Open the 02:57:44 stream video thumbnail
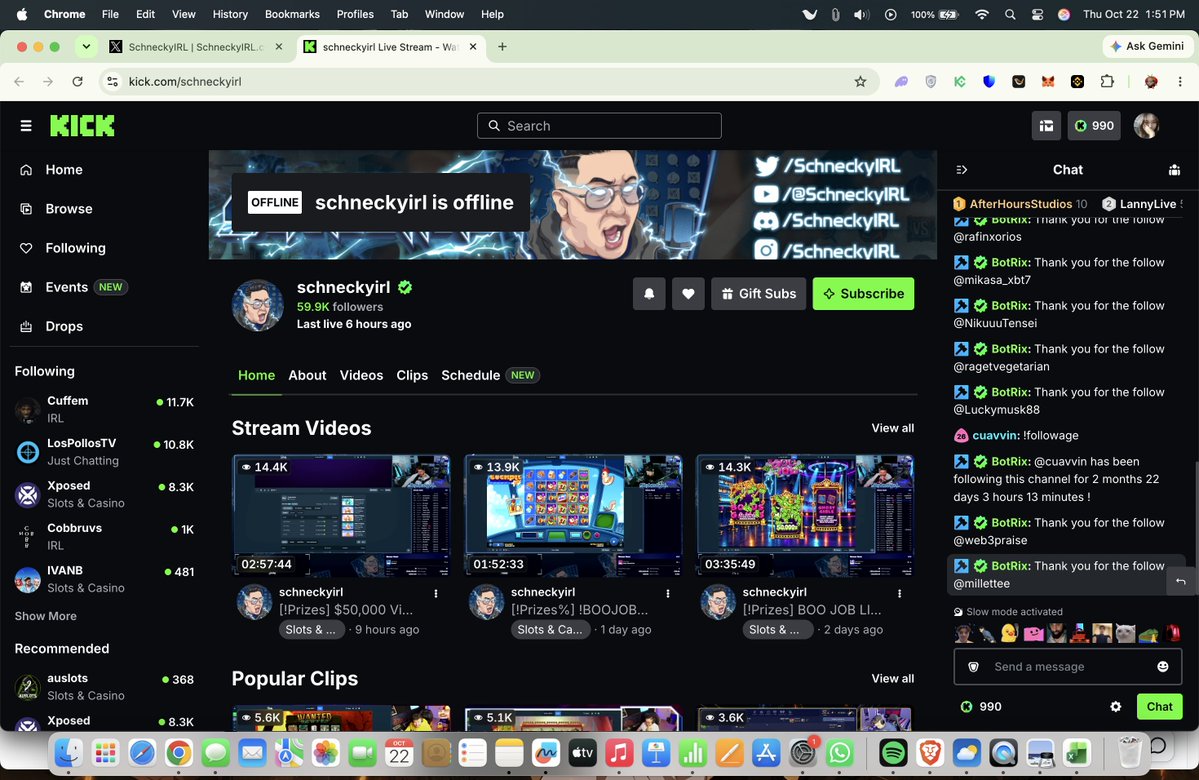The width and height of the screenshot is (1199, 780). pos(341,515)
